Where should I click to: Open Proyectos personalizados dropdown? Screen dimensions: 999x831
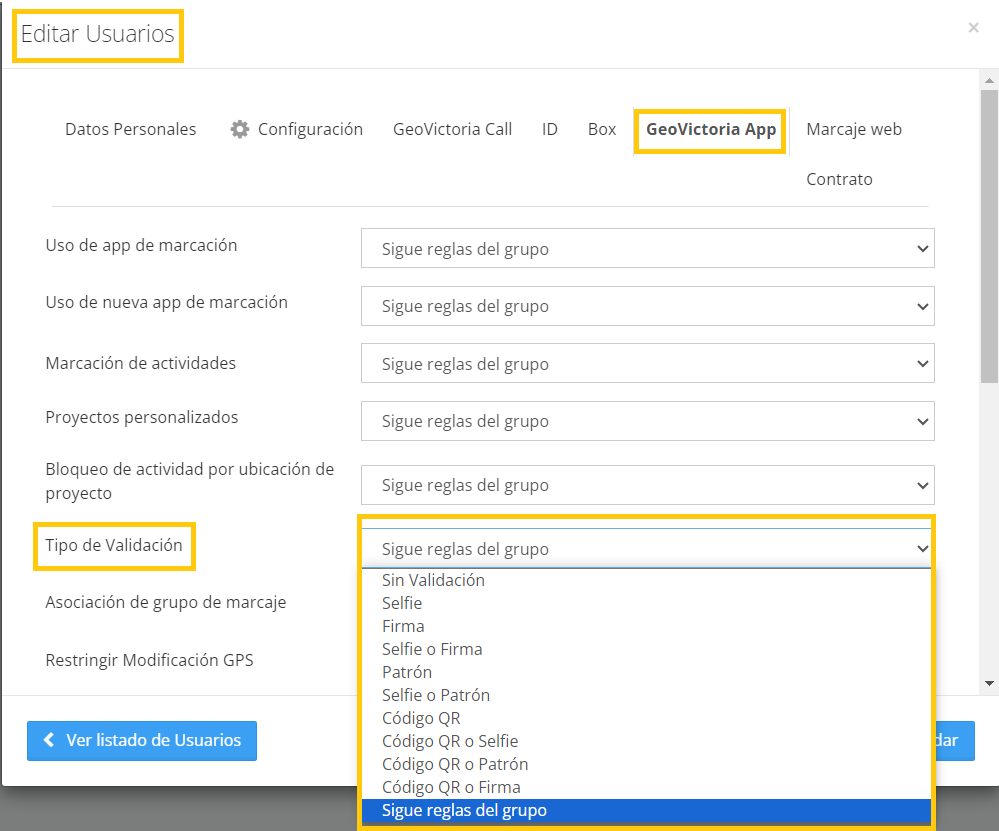(x=647, y=421)
